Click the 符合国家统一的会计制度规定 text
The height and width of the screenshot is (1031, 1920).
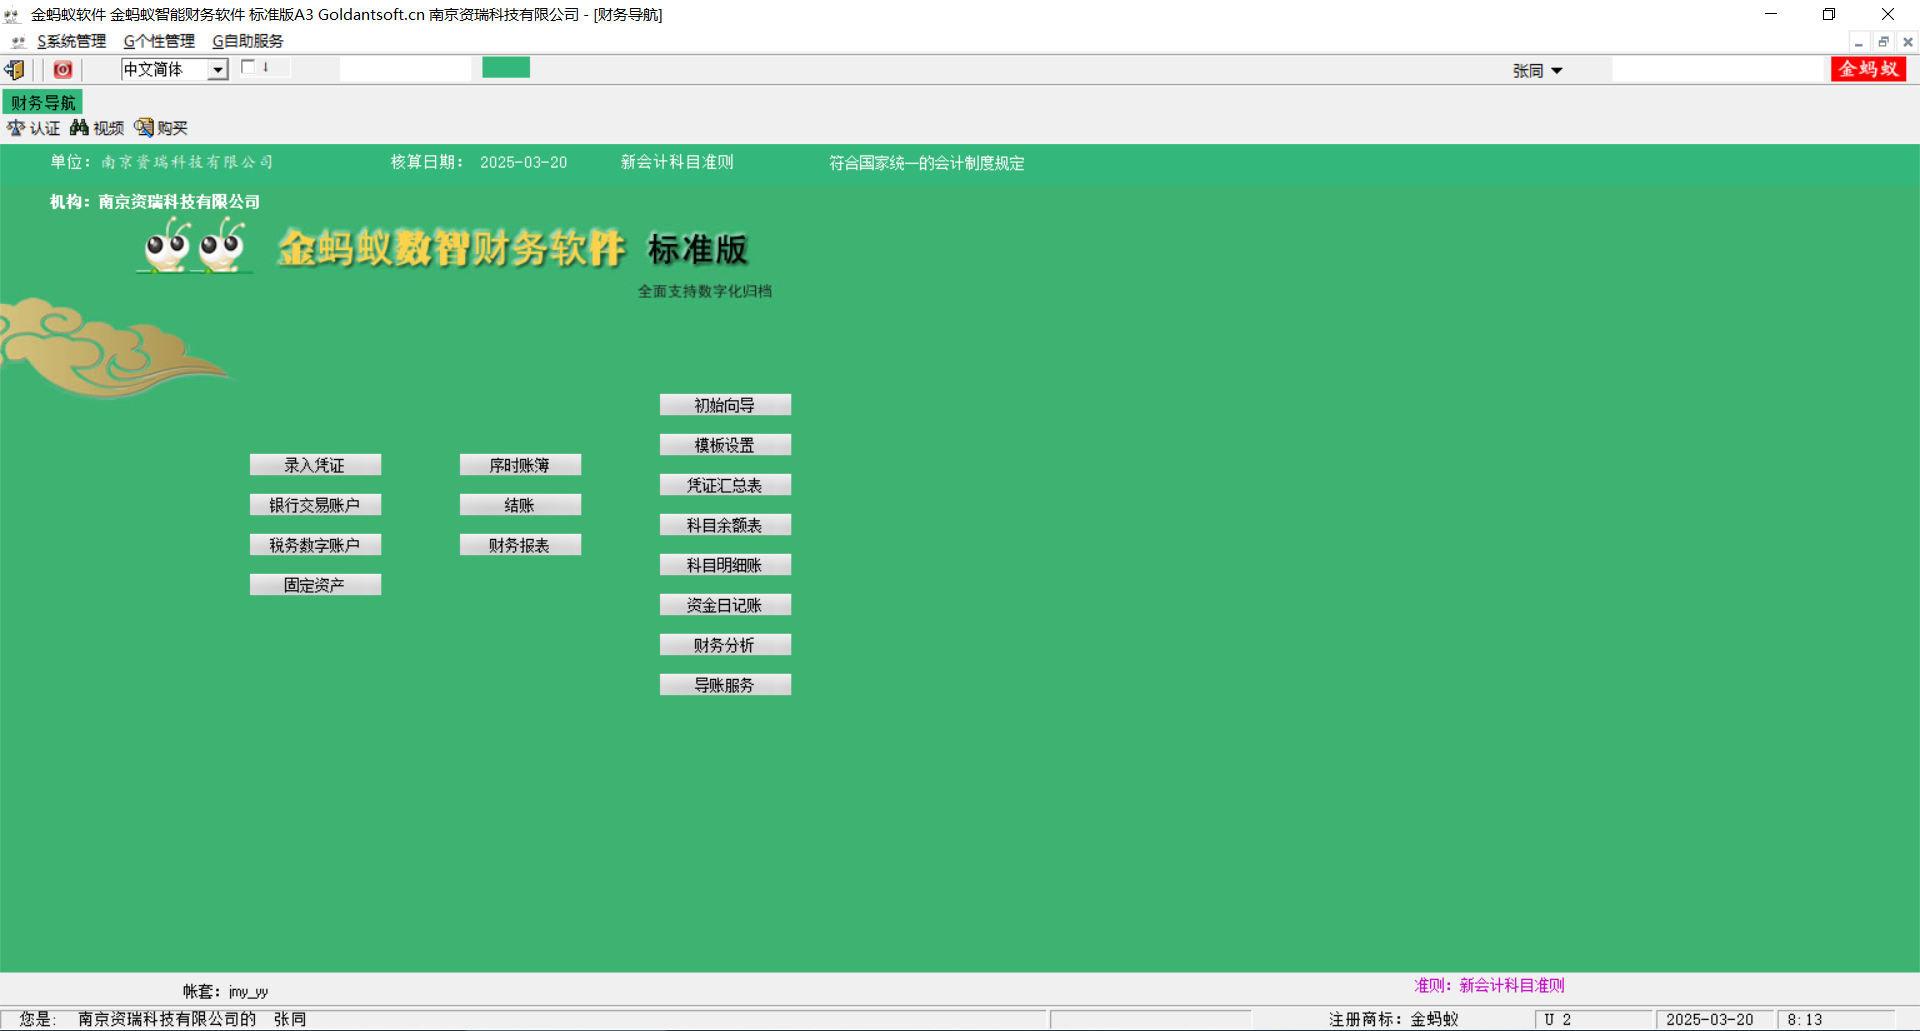pos(926,163)
